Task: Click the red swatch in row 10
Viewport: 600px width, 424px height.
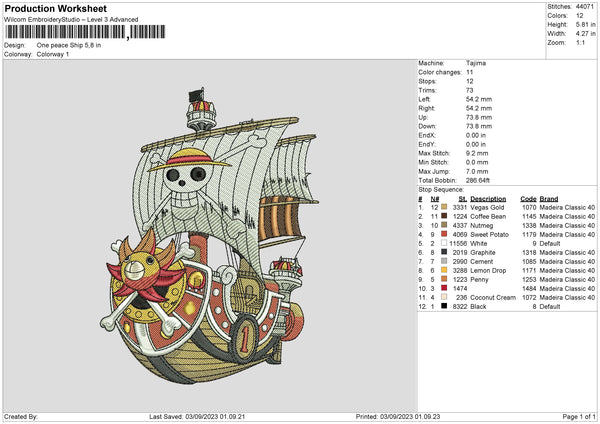Action: tap(444, 288)
